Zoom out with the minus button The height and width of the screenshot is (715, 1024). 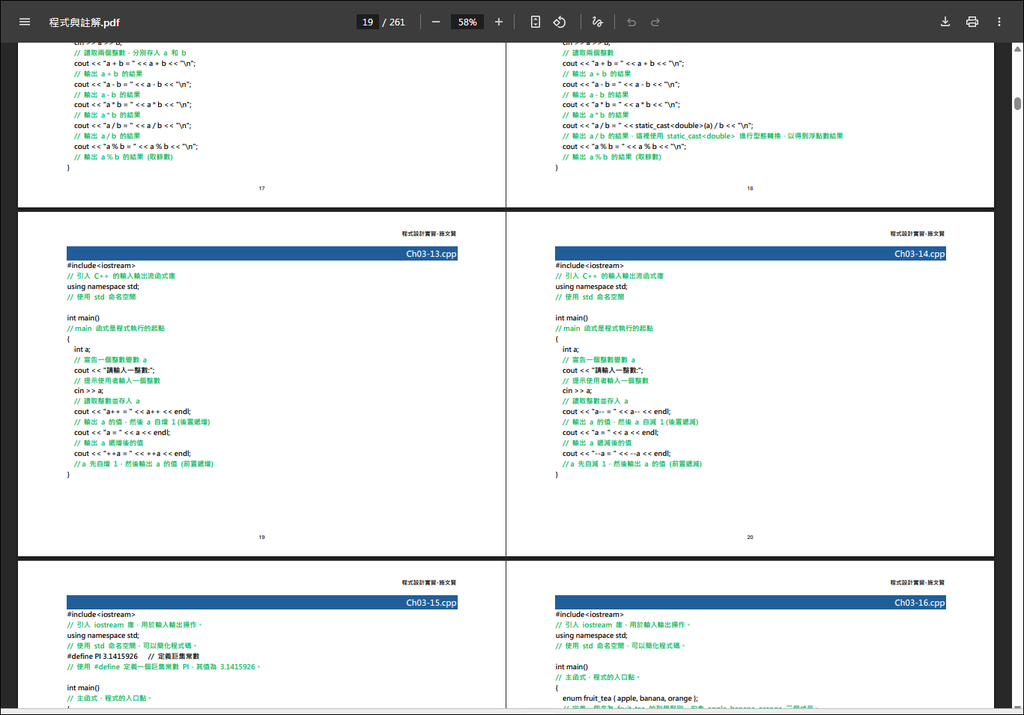(436, 22)
